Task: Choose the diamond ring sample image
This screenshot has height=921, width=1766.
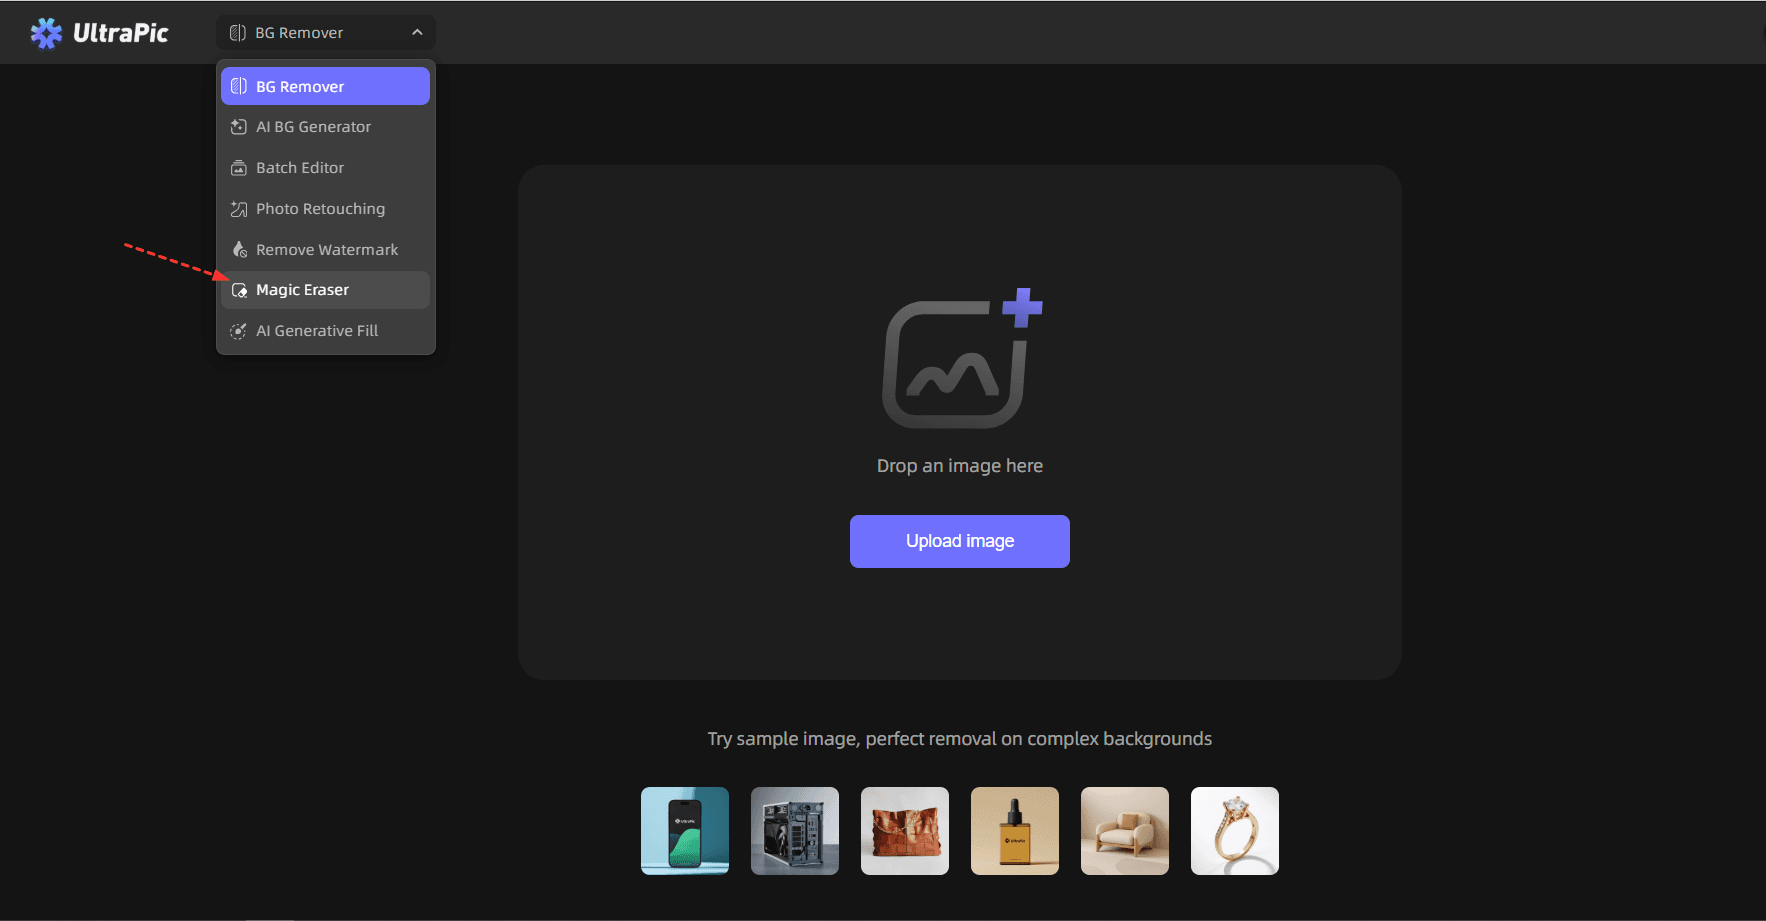Action: tap(1235, 831)
